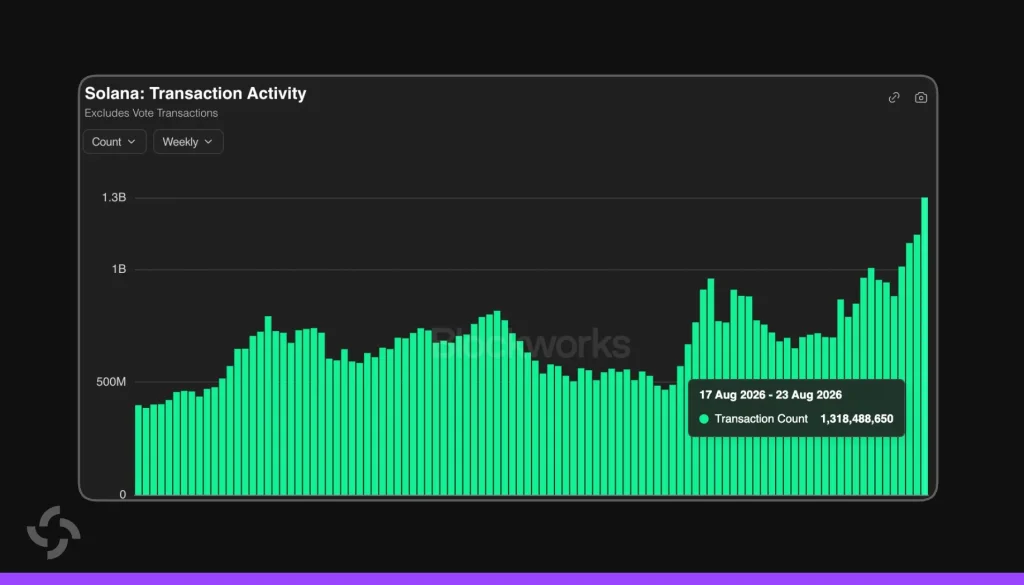Click the 500M axis label
Screen dimensions: 1024x585
coord(111,382)
